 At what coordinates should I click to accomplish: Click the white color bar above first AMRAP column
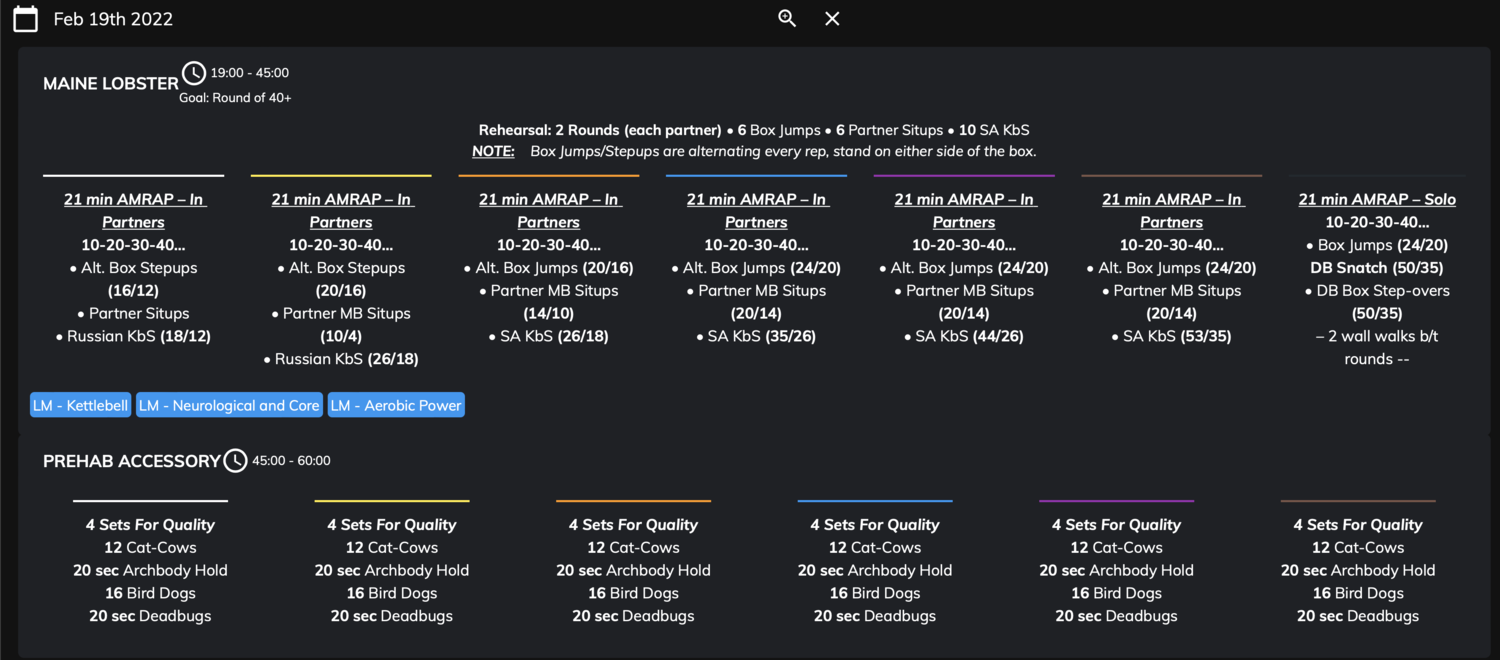point(133,176)
